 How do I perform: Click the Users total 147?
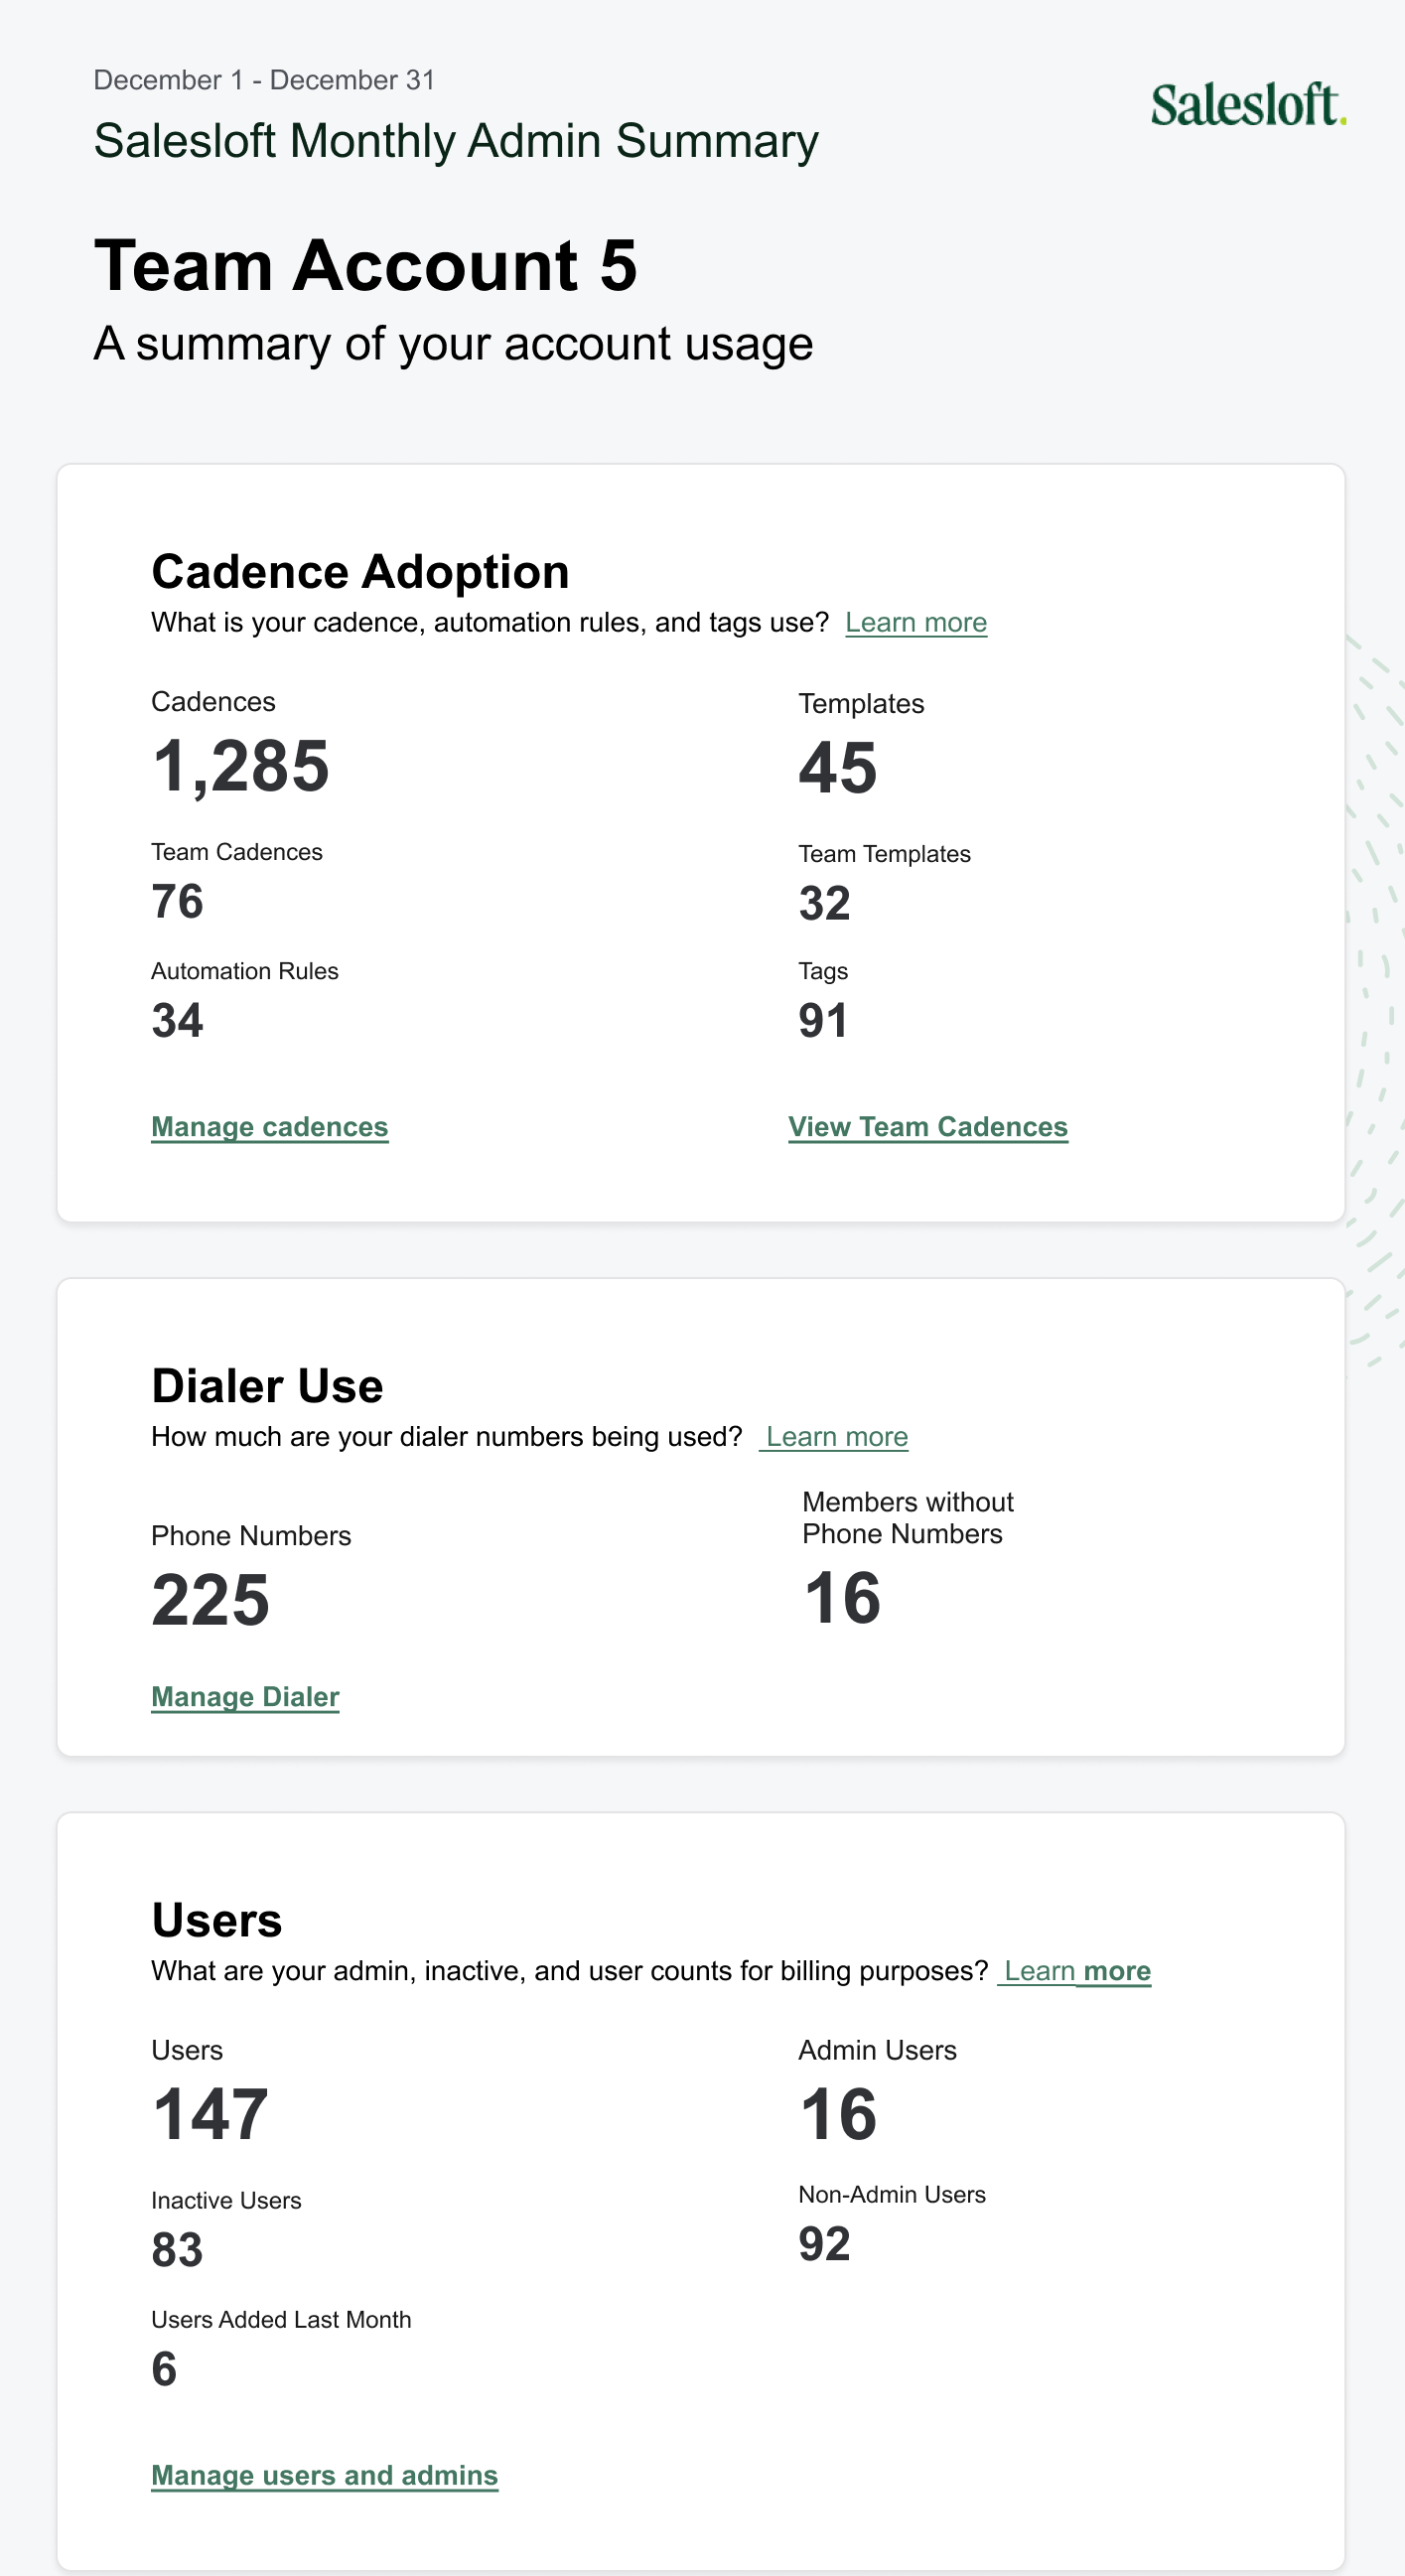click(210, 2114)
